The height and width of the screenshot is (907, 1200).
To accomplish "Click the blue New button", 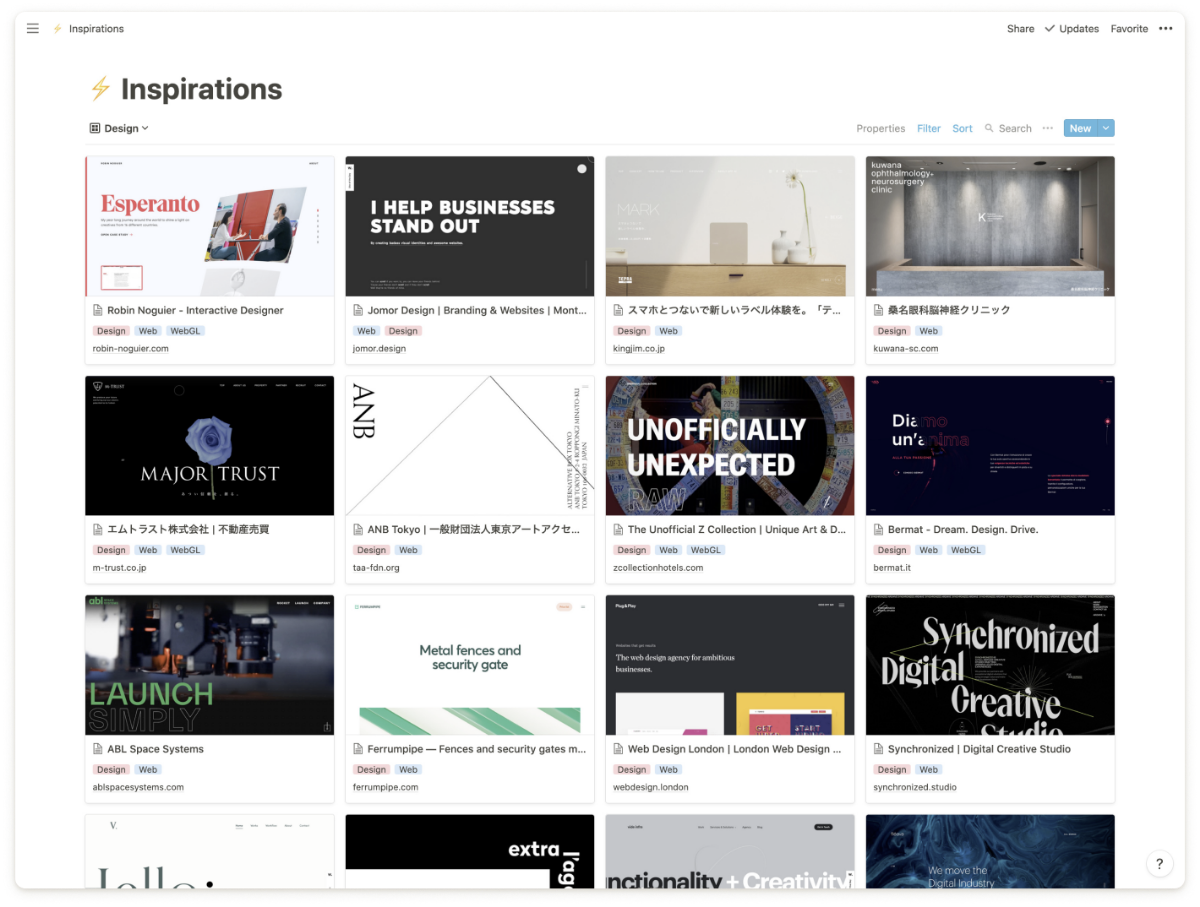I will click(x=1081, y=128).
